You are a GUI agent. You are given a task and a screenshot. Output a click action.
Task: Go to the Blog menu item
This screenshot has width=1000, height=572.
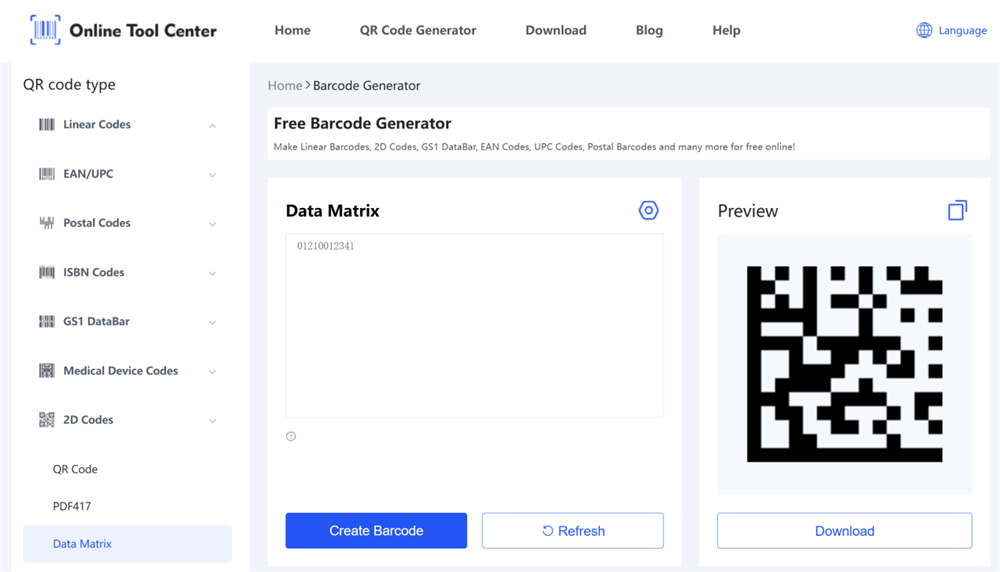pos(649,30)
